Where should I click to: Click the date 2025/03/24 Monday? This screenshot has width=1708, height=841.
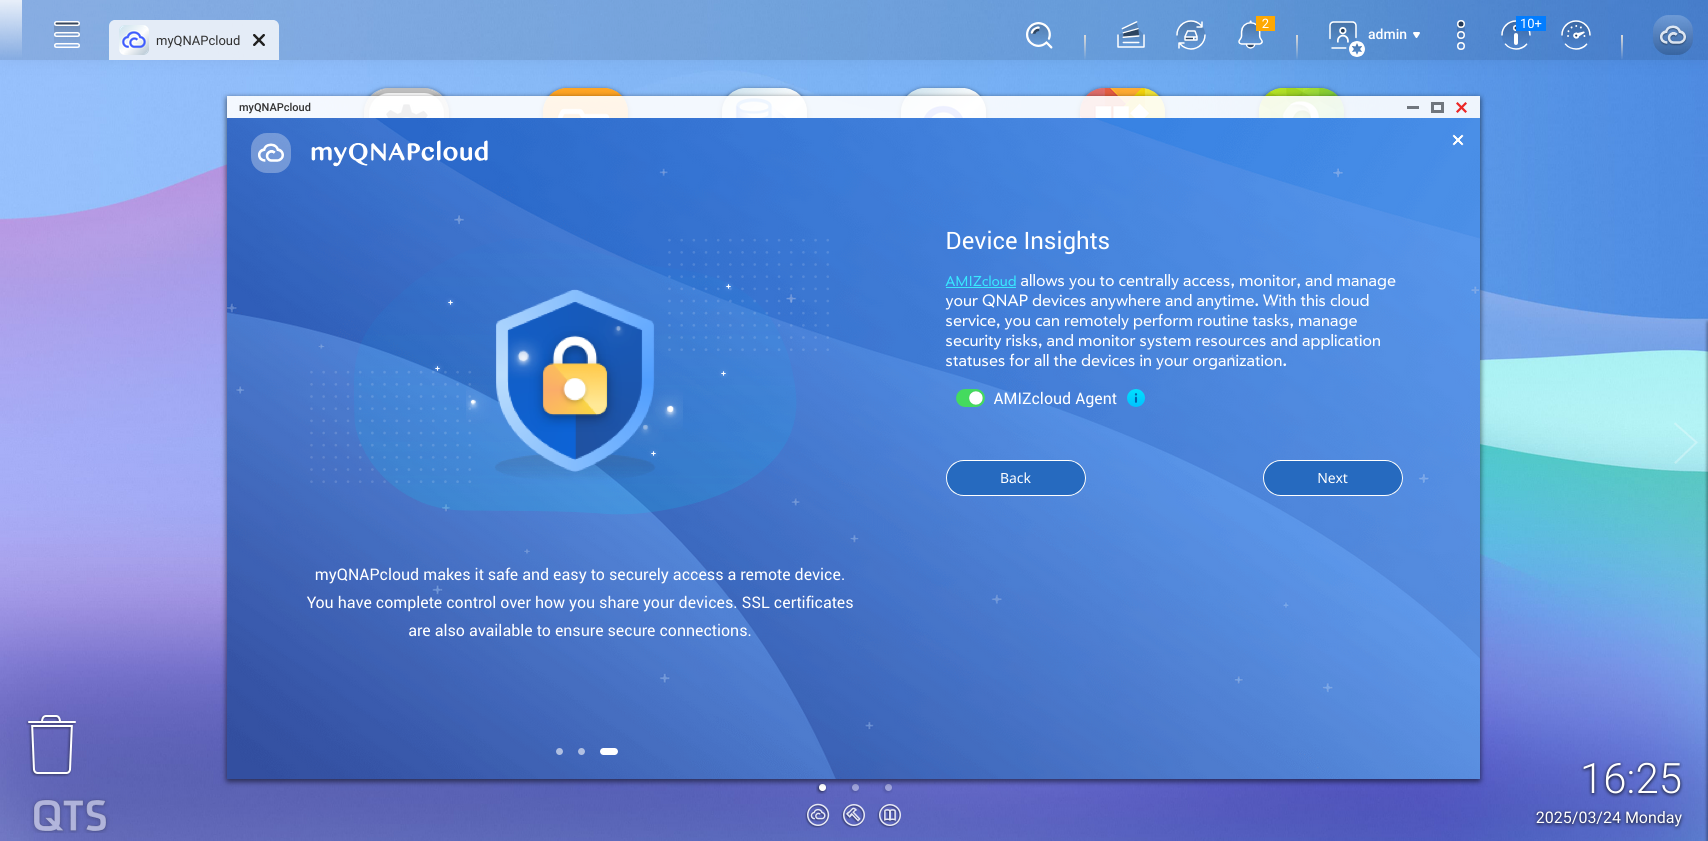pyautogui.click(x=1608, y=817)
